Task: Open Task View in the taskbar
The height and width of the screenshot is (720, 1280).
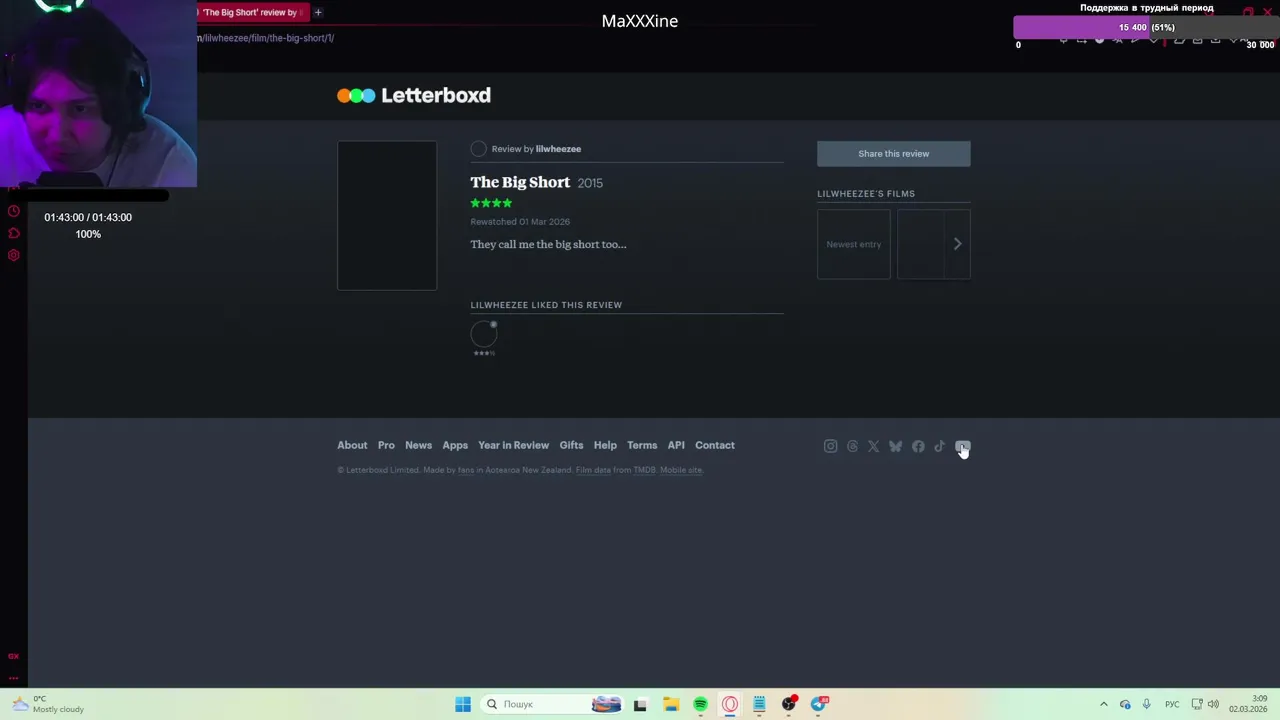Action: click(640, 704)
